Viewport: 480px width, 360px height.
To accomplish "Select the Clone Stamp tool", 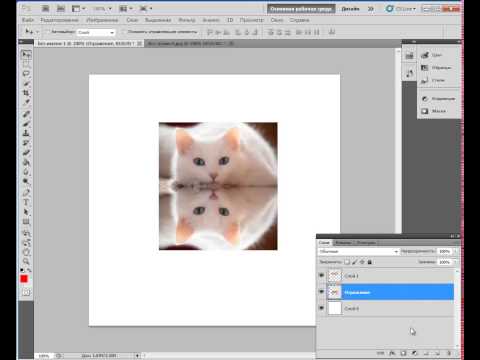I will (x=26, y=133).
